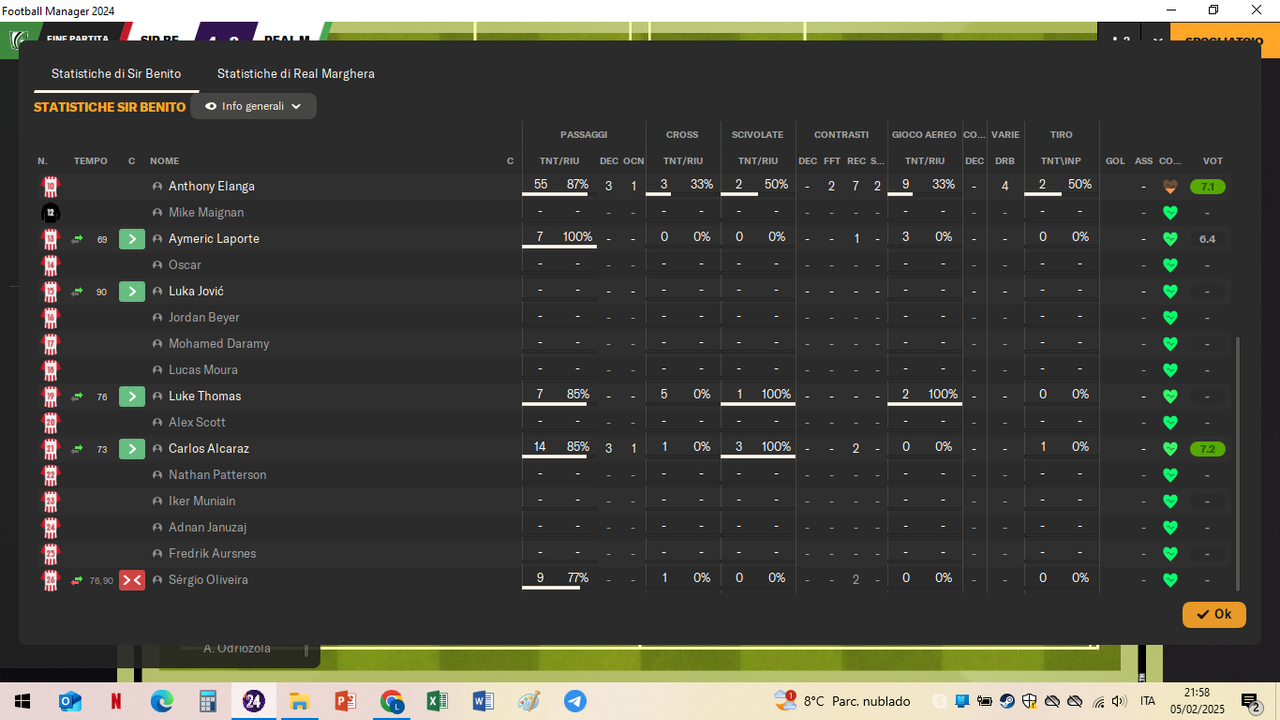1280x720 pixels.
Task: Open Luke Thomas player page
Action: pyautogui.click(x=204, y=396)
